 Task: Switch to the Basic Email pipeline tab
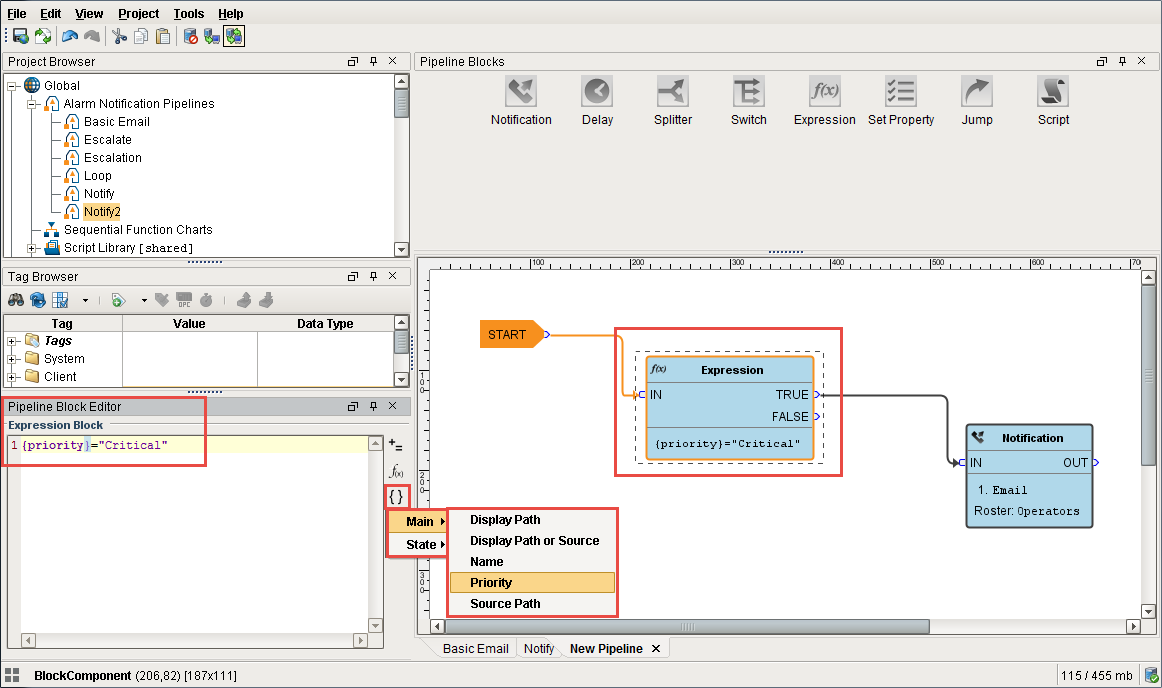[475, 649]
